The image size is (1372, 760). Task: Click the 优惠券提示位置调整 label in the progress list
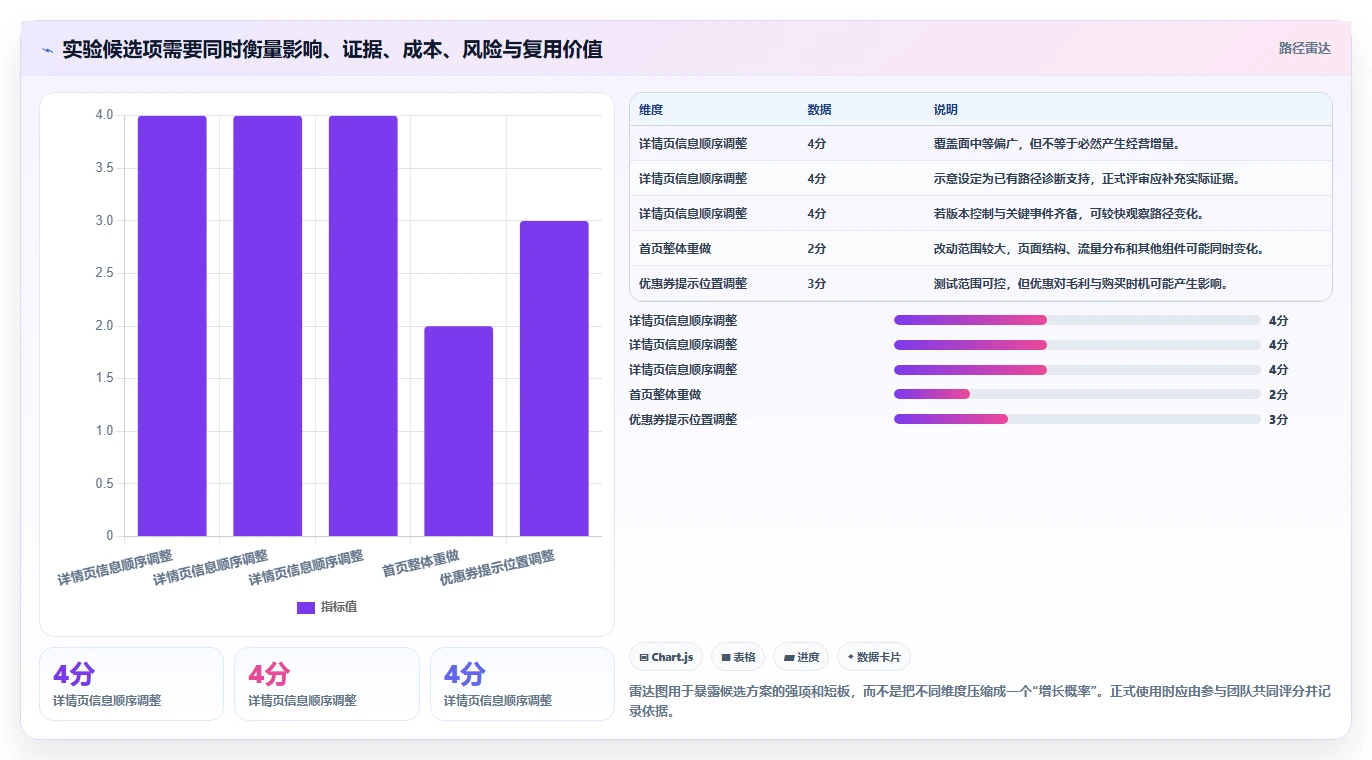[683, 420]
